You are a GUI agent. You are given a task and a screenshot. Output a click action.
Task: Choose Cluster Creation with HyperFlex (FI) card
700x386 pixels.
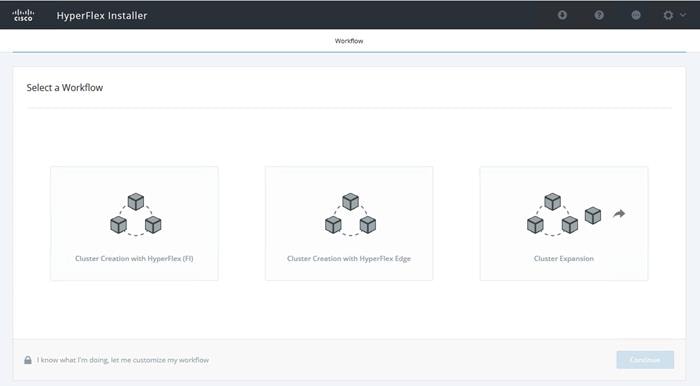point(134,224)
